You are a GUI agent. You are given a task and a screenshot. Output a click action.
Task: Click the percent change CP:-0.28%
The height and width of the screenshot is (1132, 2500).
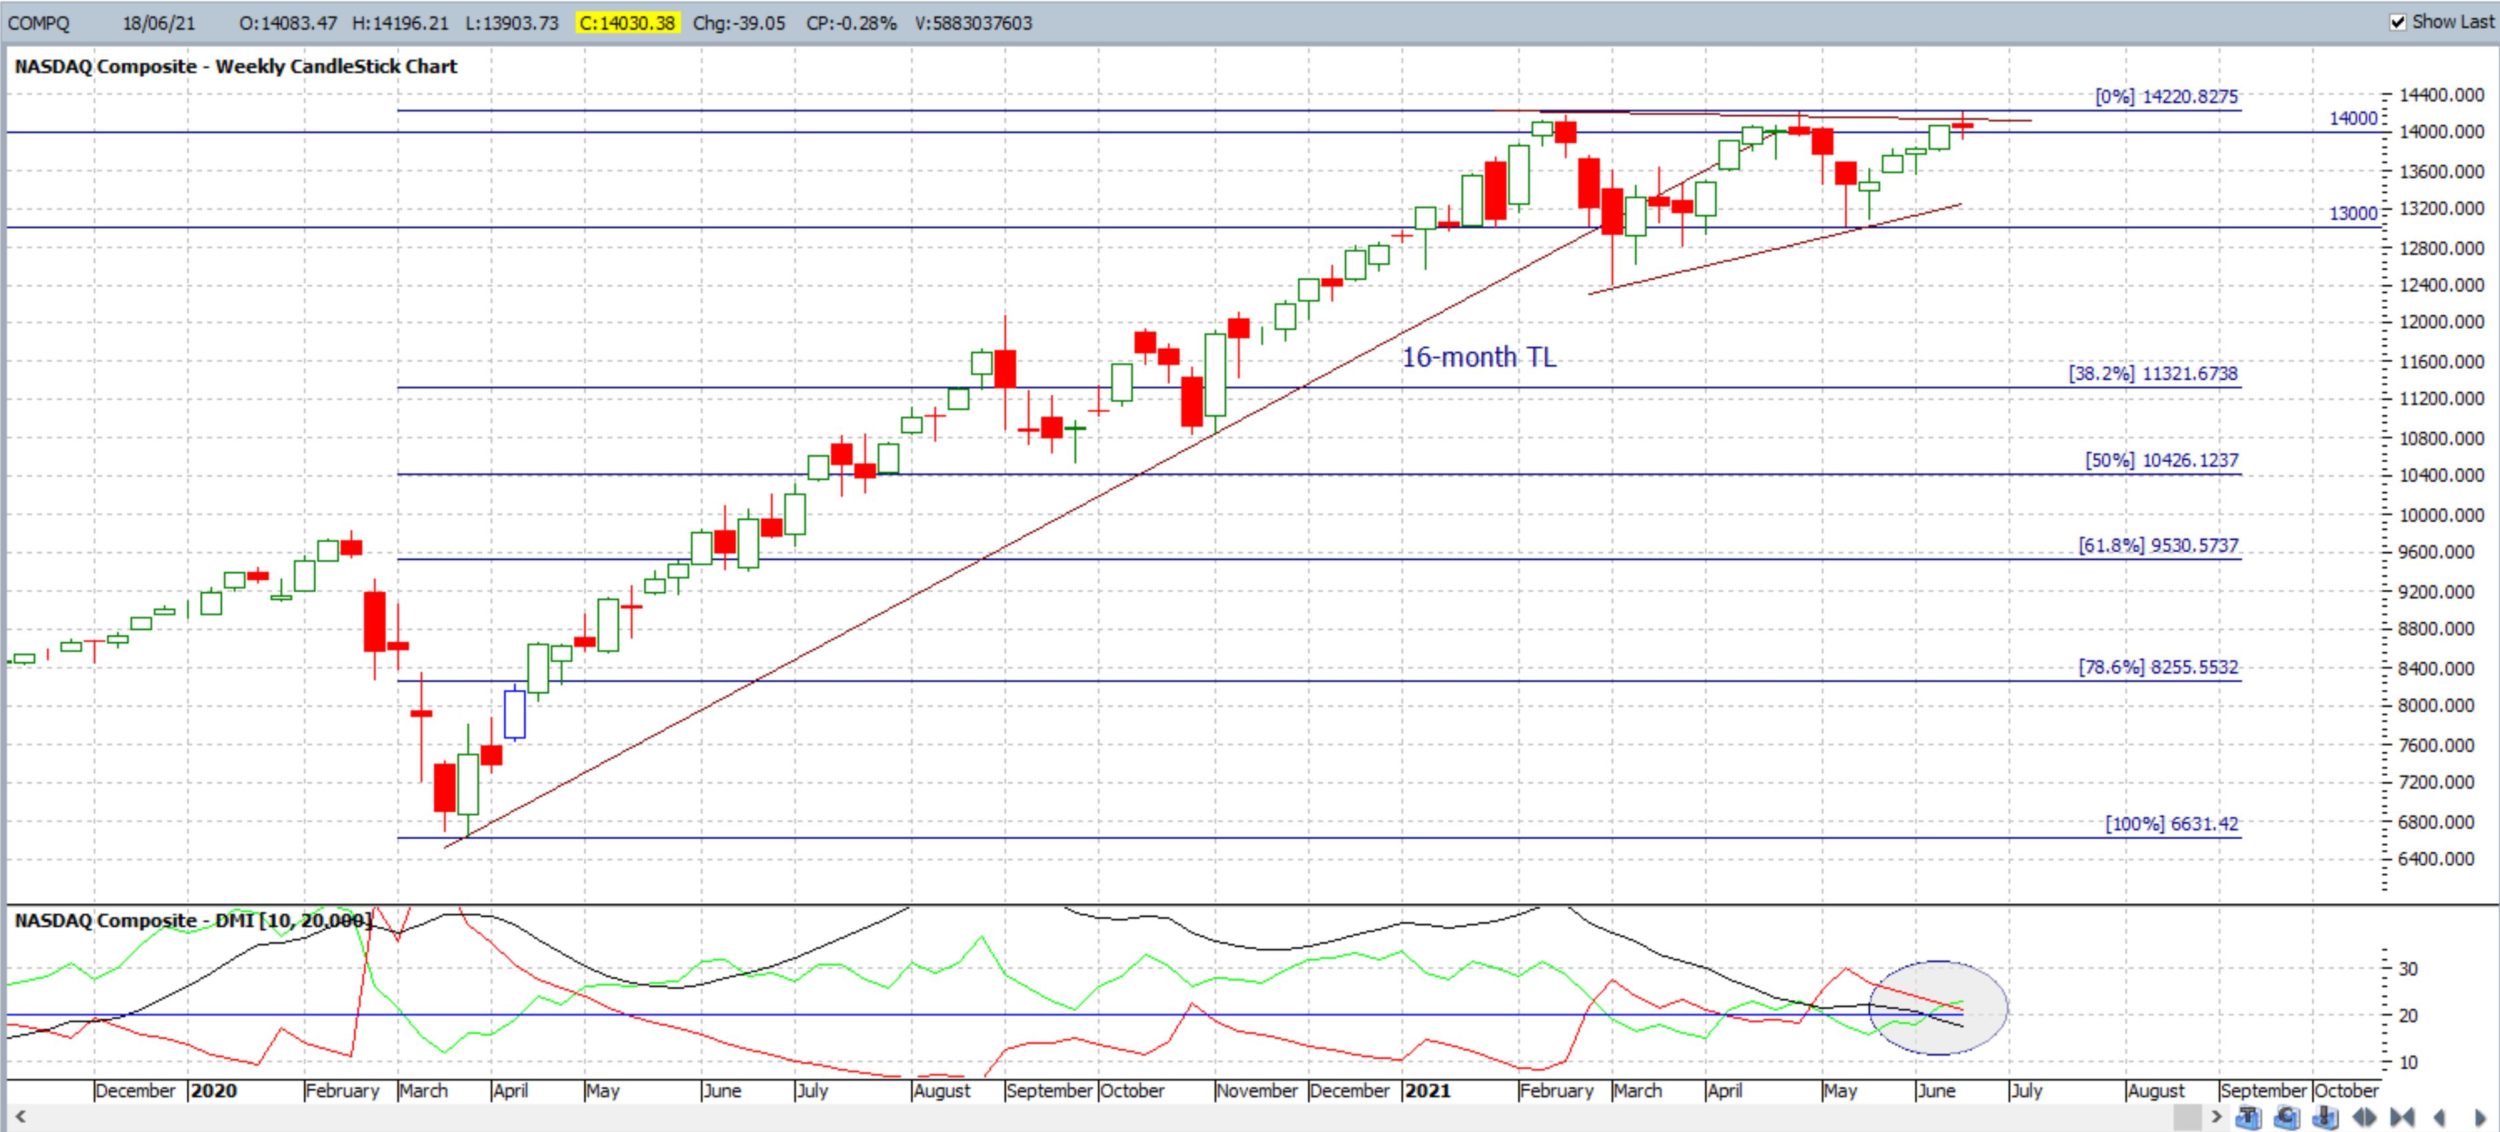tap(851, 22)
